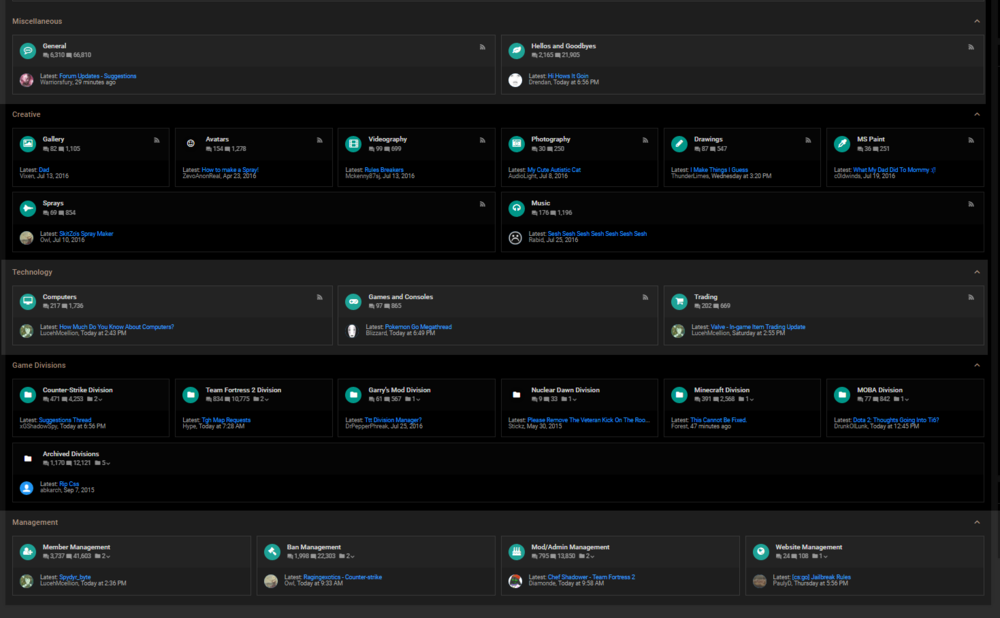1000x618 pixels.
Task: Expand Team Fortress 2 Division sub-forums dropdown
Action: [261, 399]
